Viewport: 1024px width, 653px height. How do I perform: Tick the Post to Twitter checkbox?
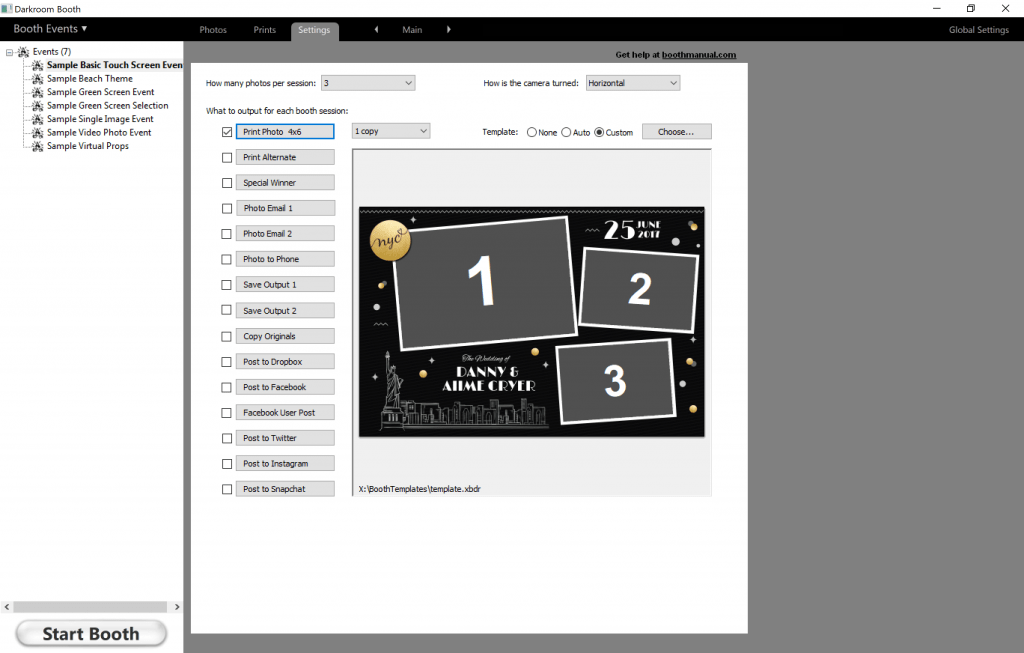pos(227,438)
